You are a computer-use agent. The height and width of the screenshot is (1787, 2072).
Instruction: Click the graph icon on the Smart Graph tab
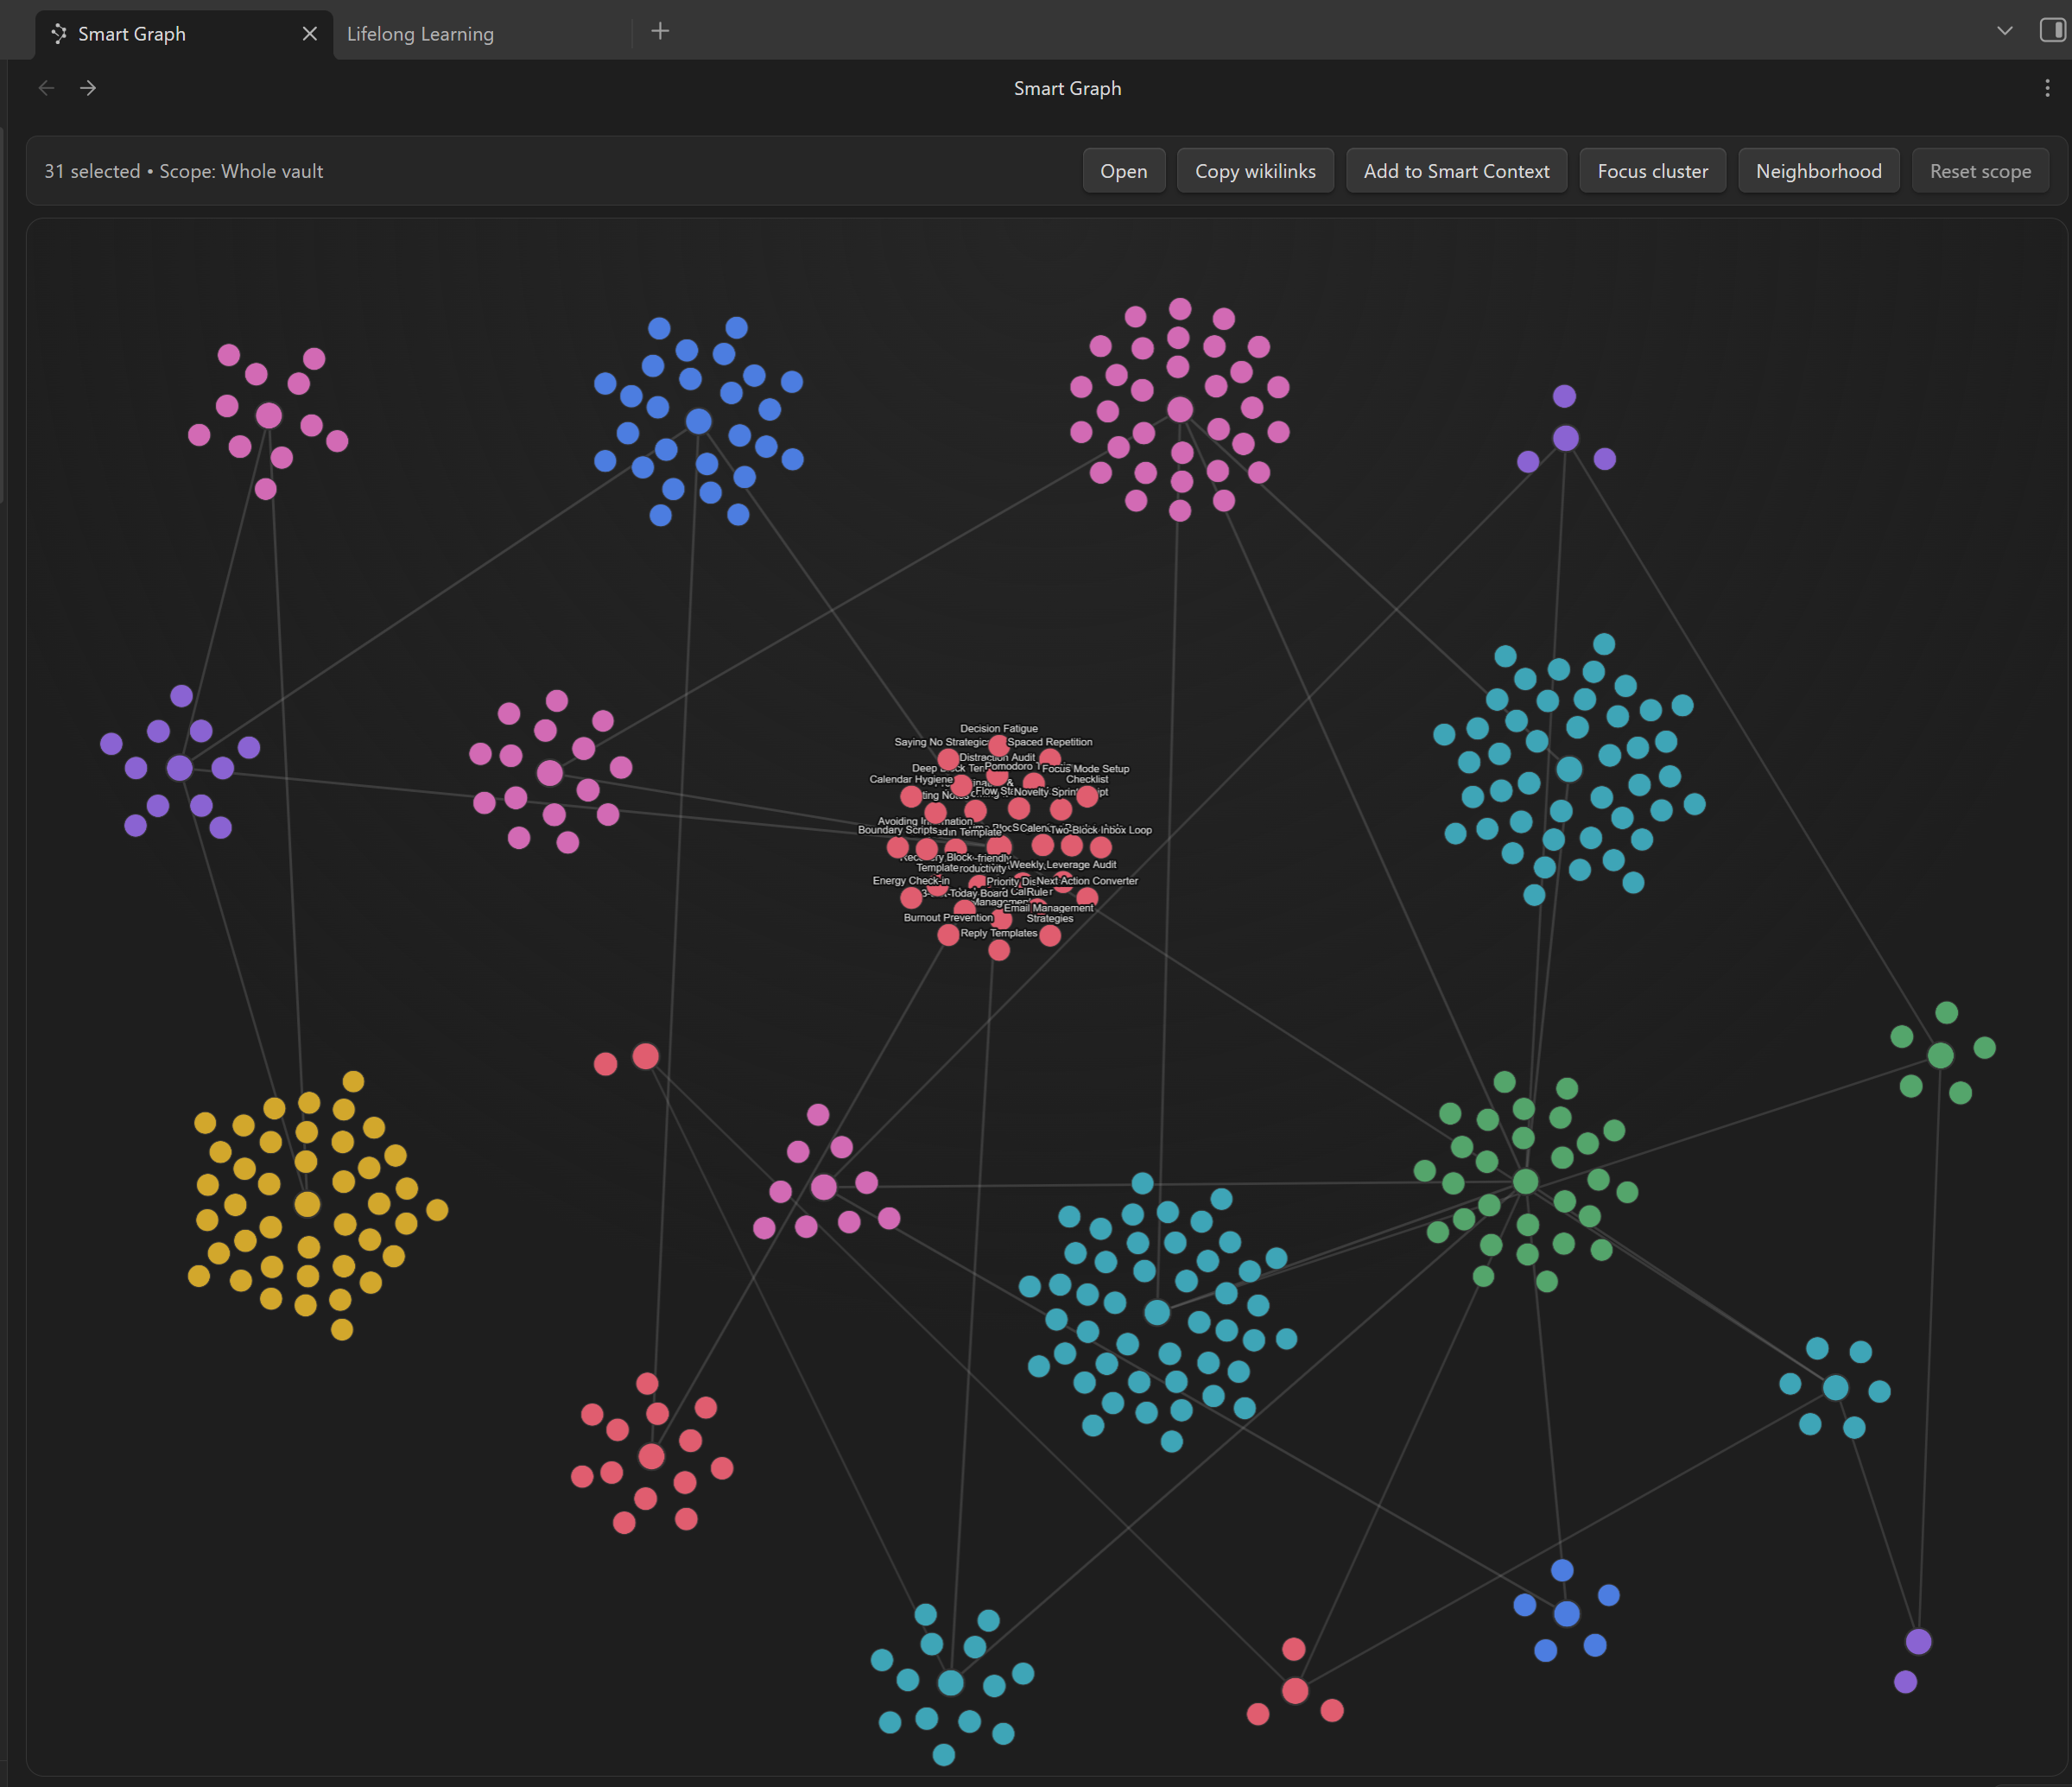point(58,33)
